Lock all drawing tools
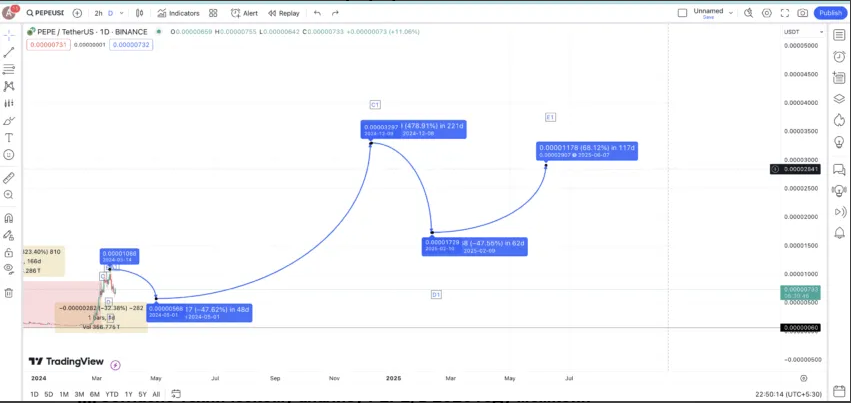 point(9,253)
